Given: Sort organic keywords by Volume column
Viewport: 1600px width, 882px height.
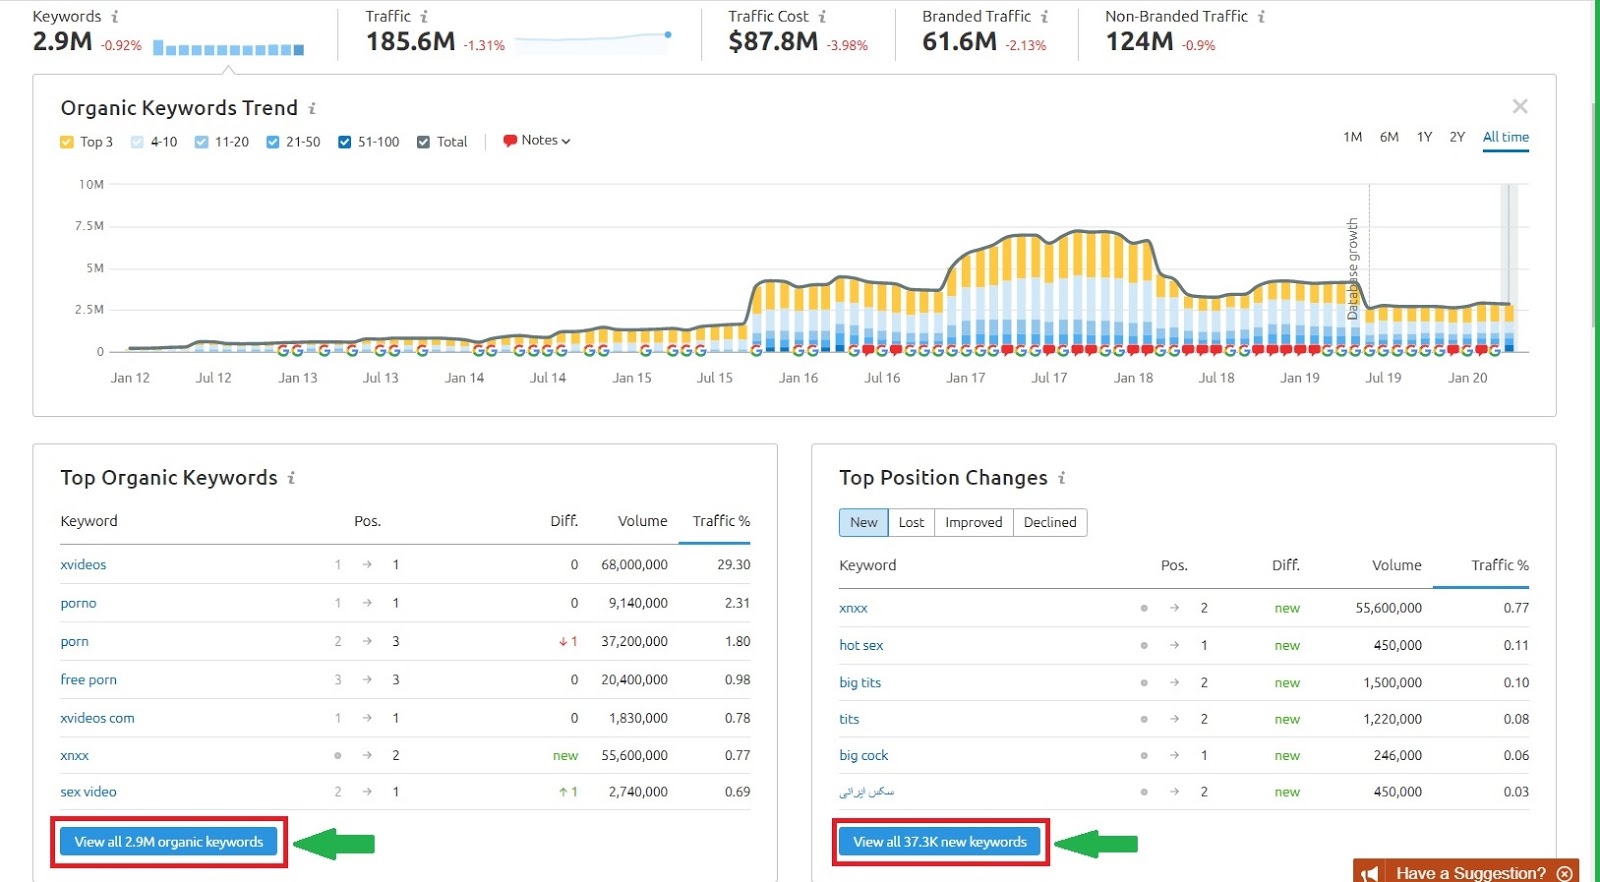Looking at the screenshot, I should pyautogui.click(x=642, y=521).
